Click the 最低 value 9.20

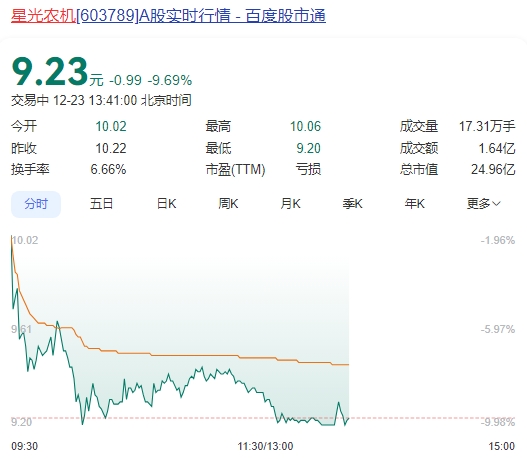point(309,148)
